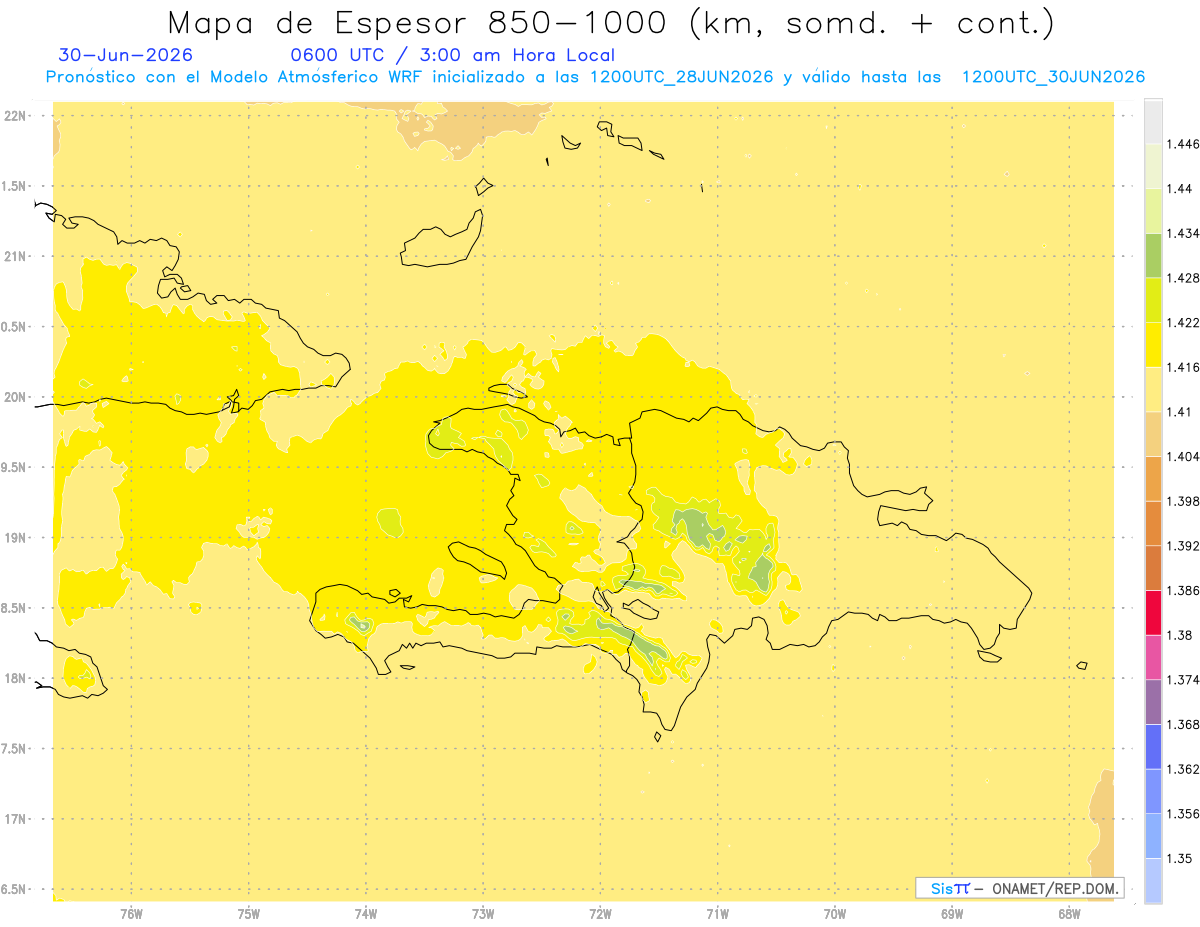Click the '1.398' legend value
The image size is (1200, 927).
(1182, 502)
